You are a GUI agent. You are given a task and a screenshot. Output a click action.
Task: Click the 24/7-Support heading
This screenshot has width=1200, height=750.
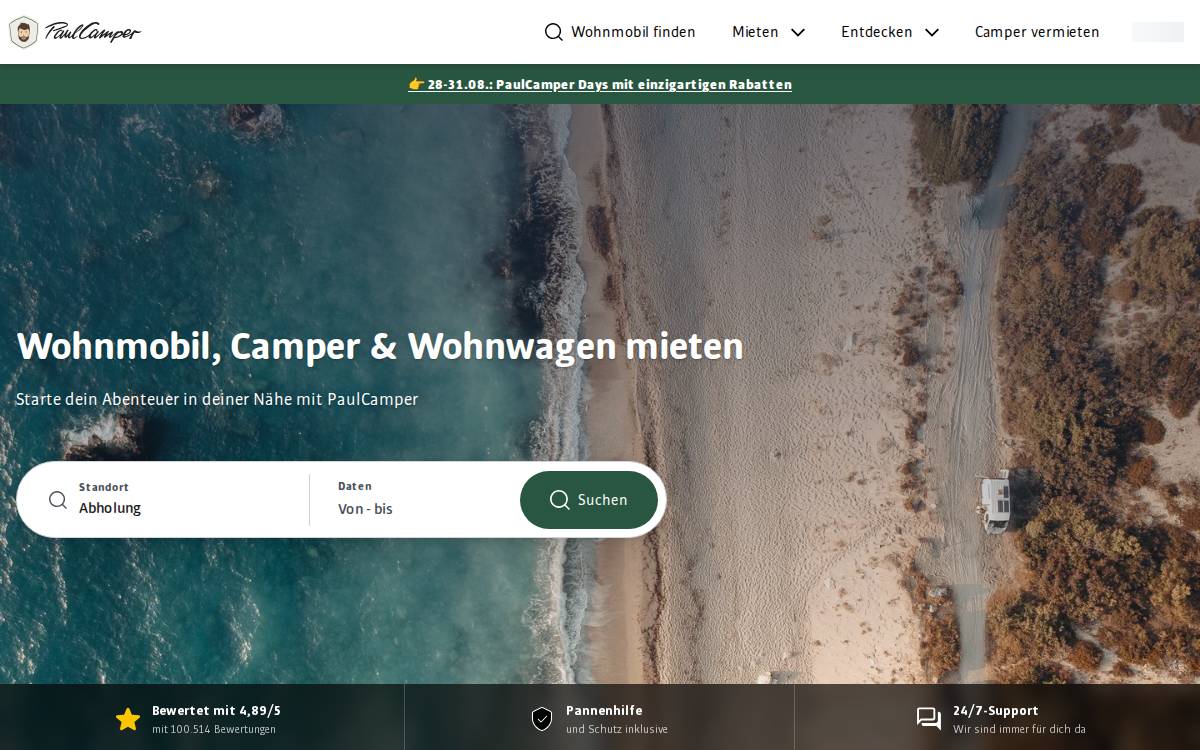[996, 711]
